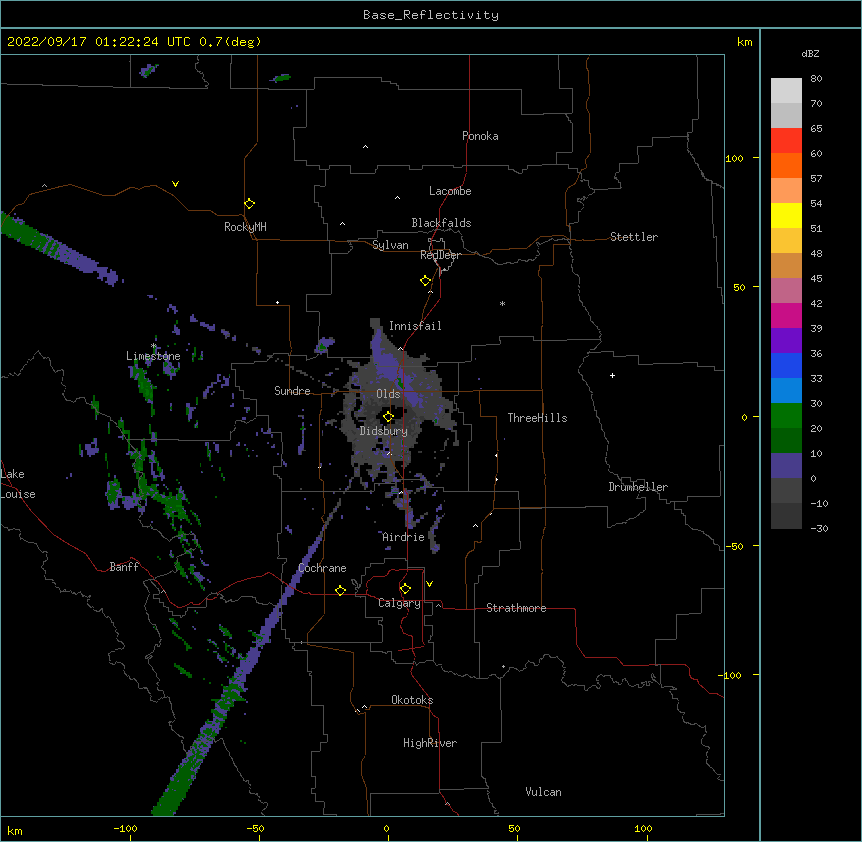This screenshot has height=842, width=862.
Task: Click the Didsbury town label
Action: point(384,431)
